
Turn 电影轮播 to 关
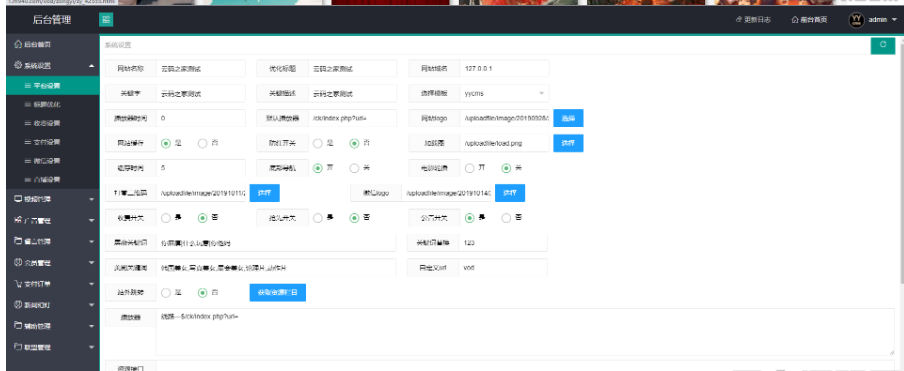[x=507, y=168]
